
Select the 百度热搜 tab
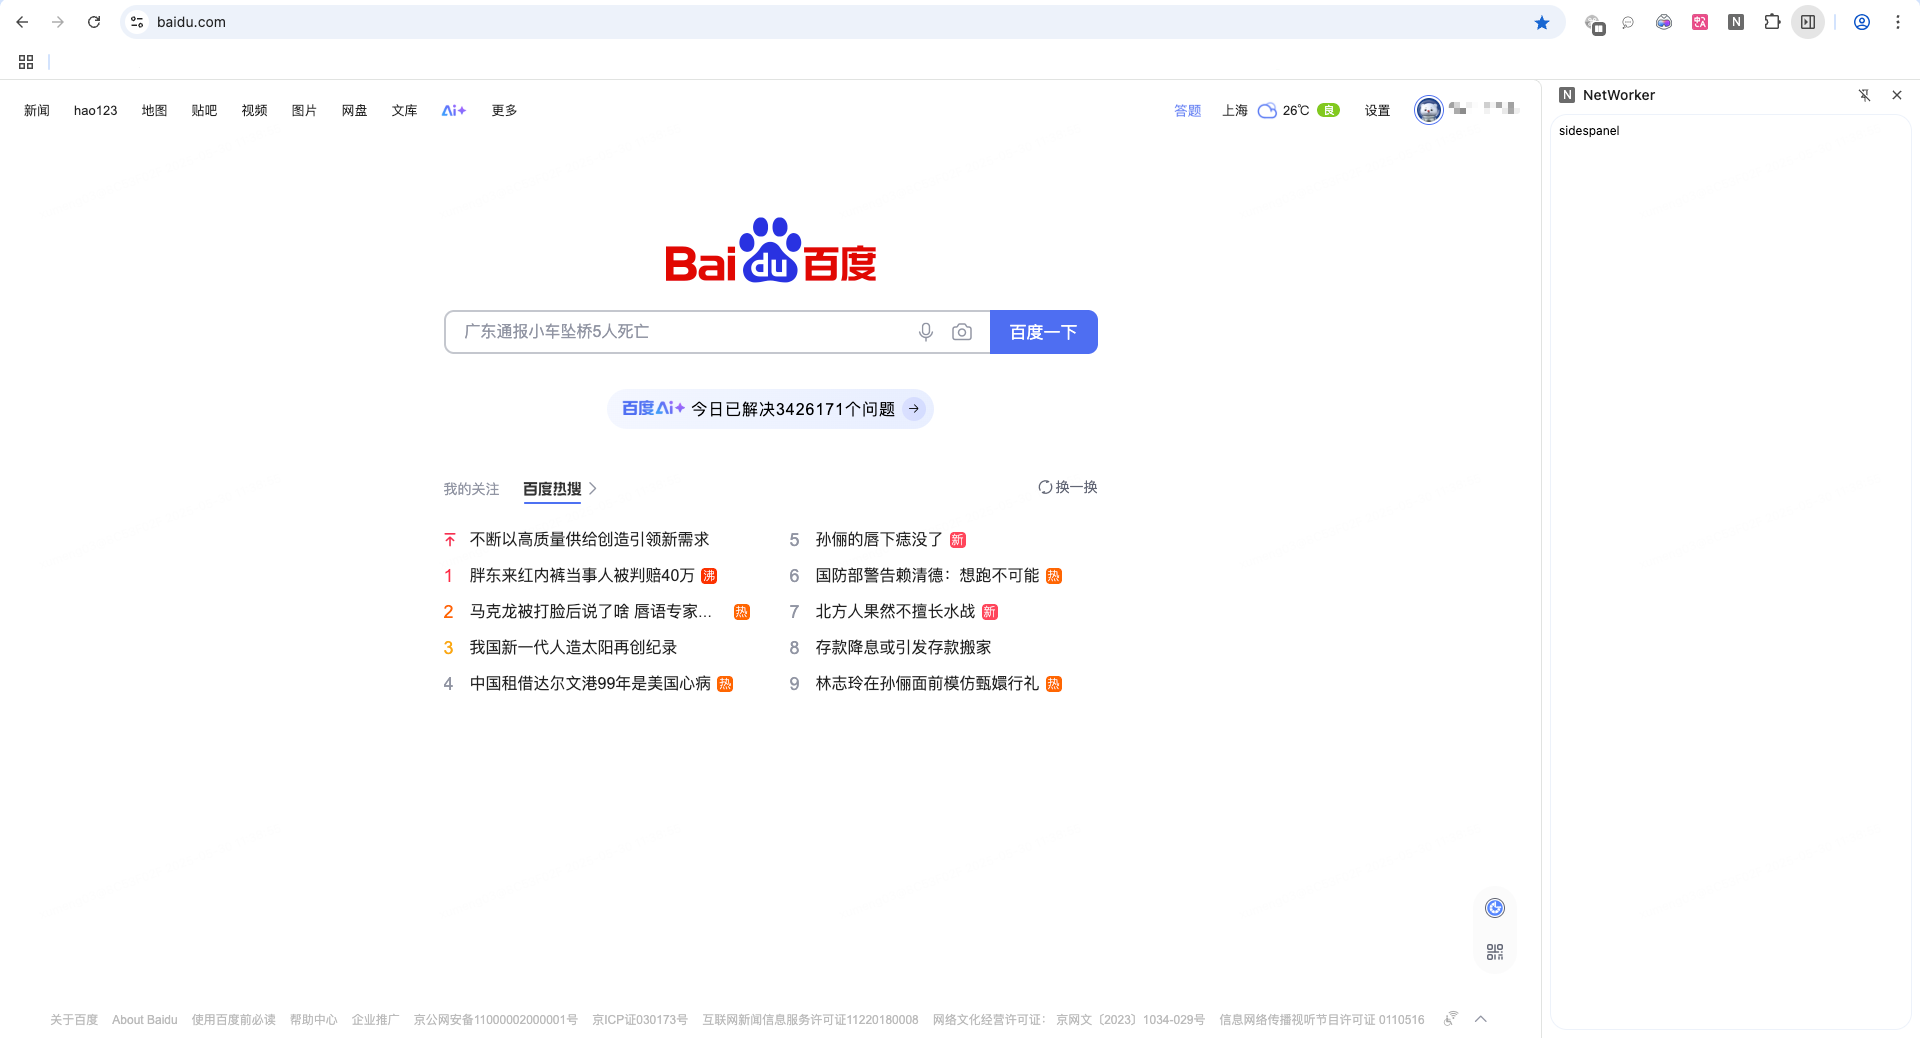pos(552,489)
